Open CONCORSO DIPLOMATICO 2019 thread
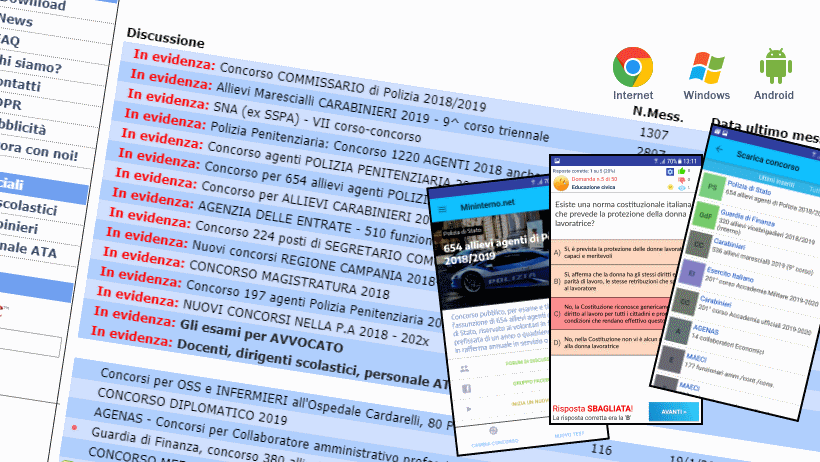Image resolution: width=820 pixels, height=462 pixels. click(x=192, y=406)
